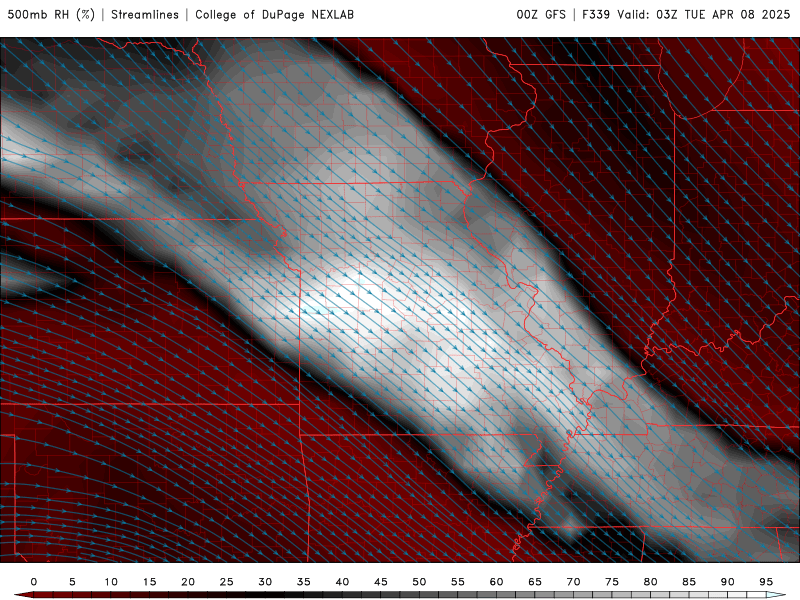Image resolution: width=800 pixels, height=600 pixels.
Task: Click the "500mb RH (%)" title text
Action: [51, 14]
